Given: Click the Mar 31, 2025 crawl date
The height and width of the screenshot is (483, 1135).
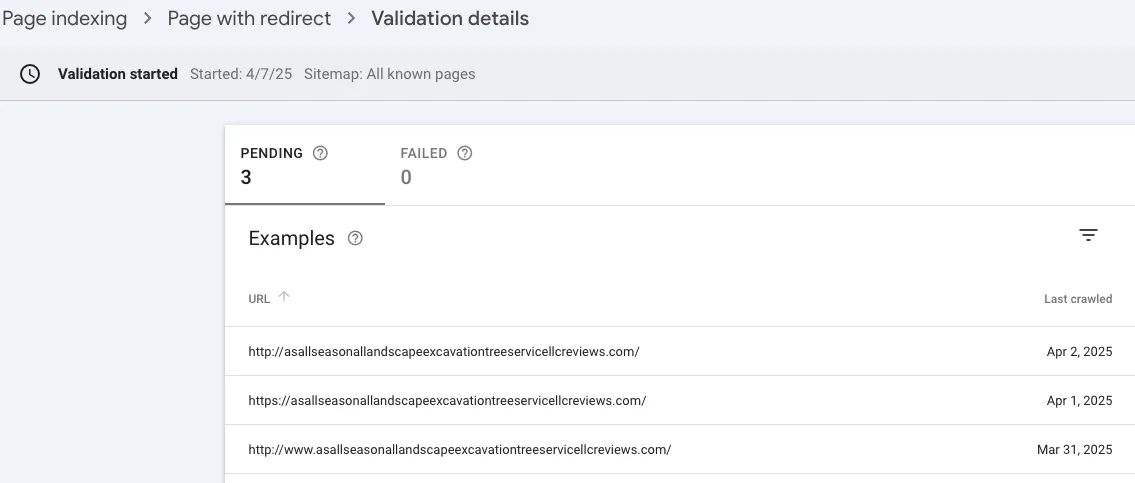Looking at the screenshot, I should (1074, 449).
